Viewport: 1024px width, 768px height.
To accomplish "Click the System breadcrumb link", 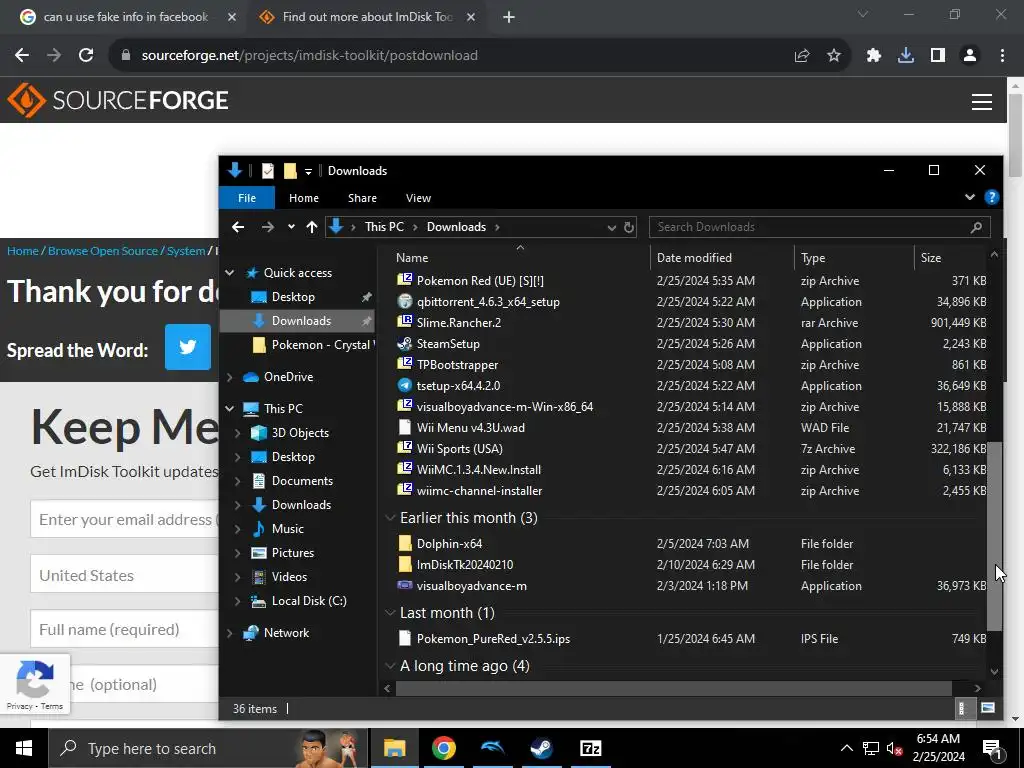I will coord(186,251).
